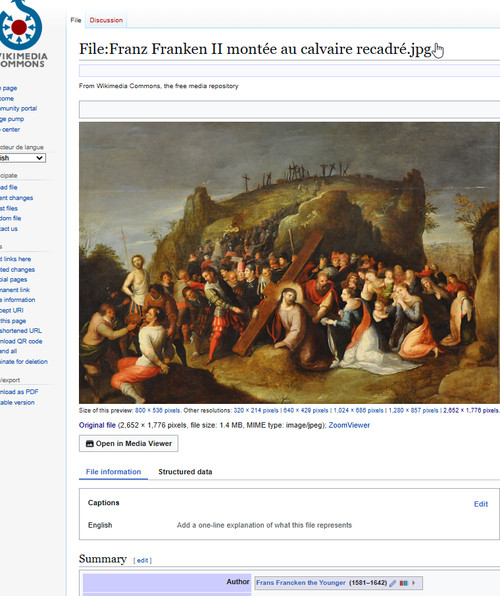This screenshot has height=596, width=500.
Task: Open the language selector dropdown
Action: [x=22, y=158]
